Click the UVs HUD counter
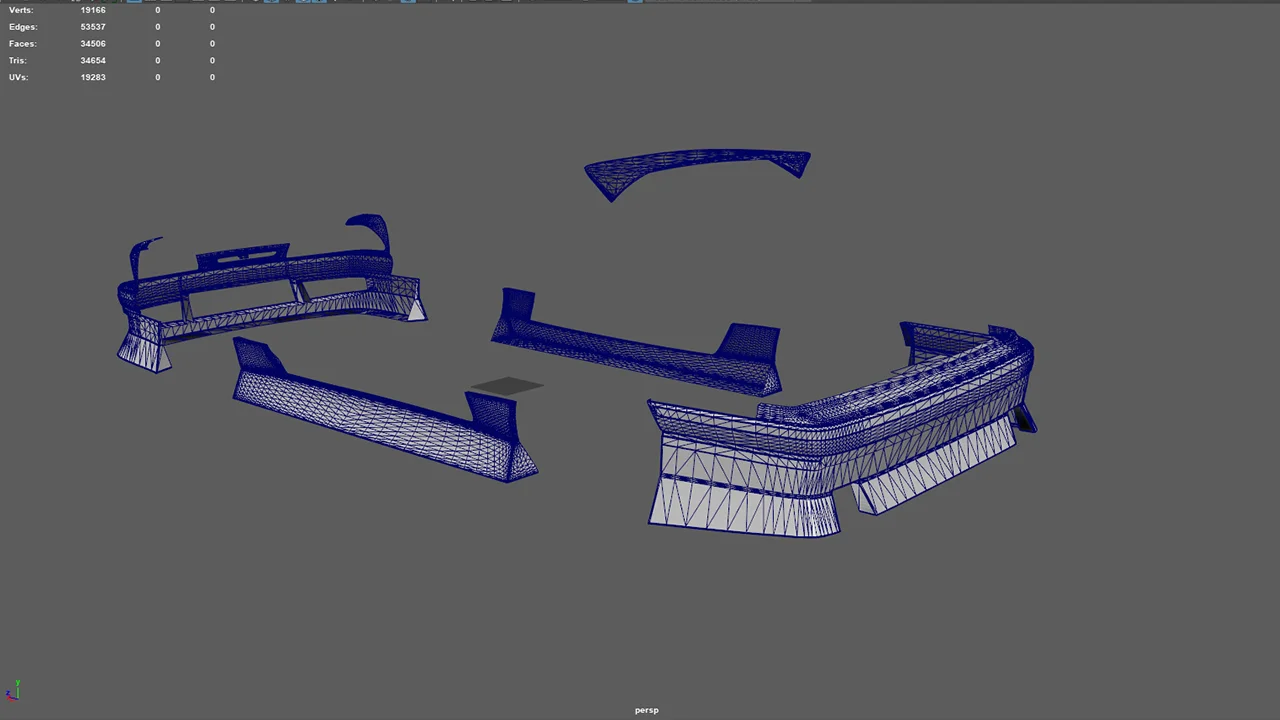1280x720 pixels. [x=92, y=77]
